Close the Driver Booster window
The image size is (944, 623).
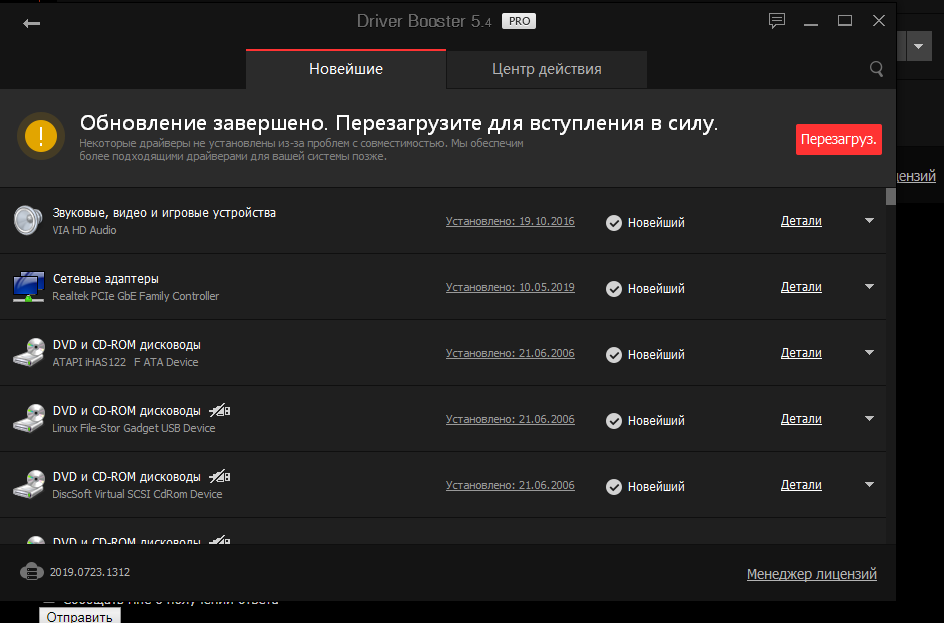pos(879,21)
